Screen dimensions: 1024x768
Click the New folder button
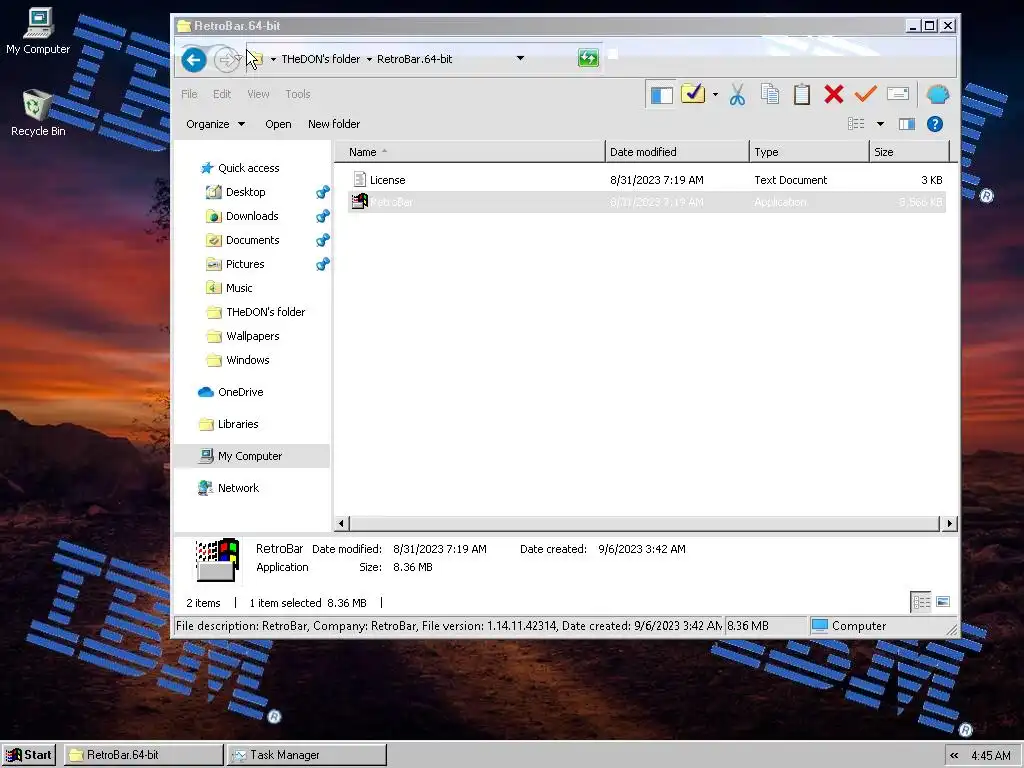click(x=334, y=124)
